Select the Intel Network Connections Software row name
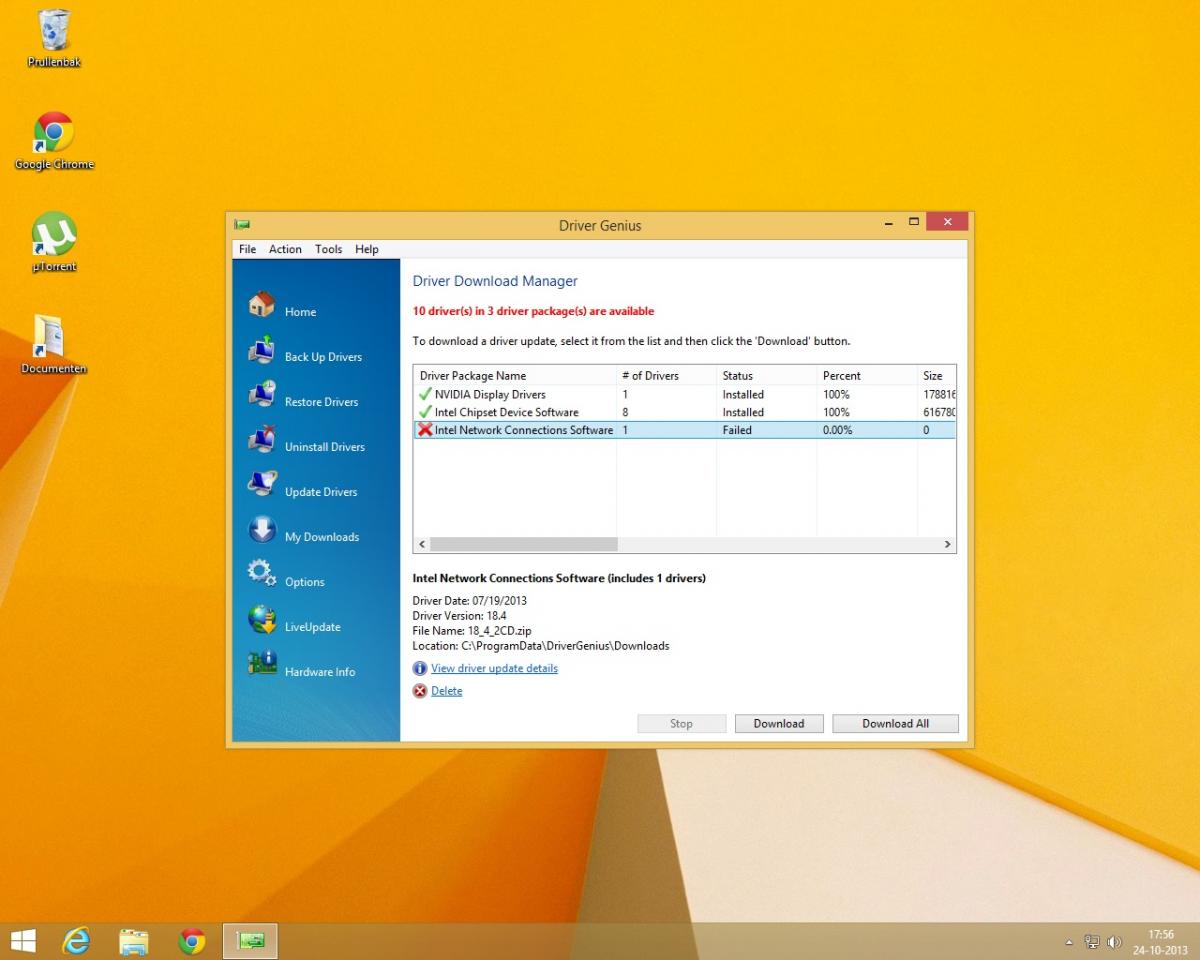 524,430
